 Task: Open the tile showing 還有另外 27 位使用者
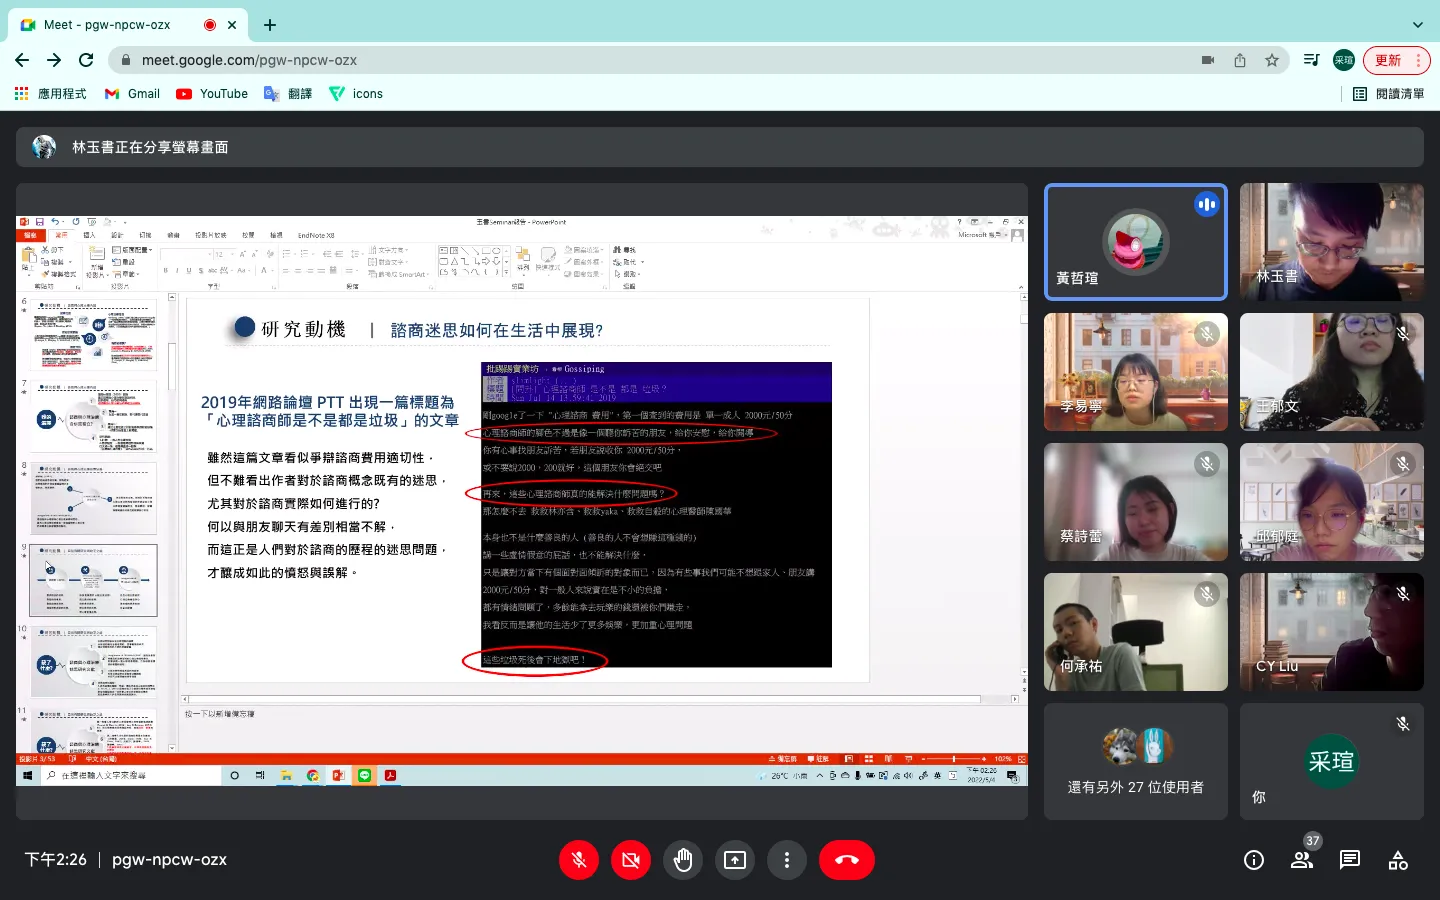click(x=1136, y=762)
